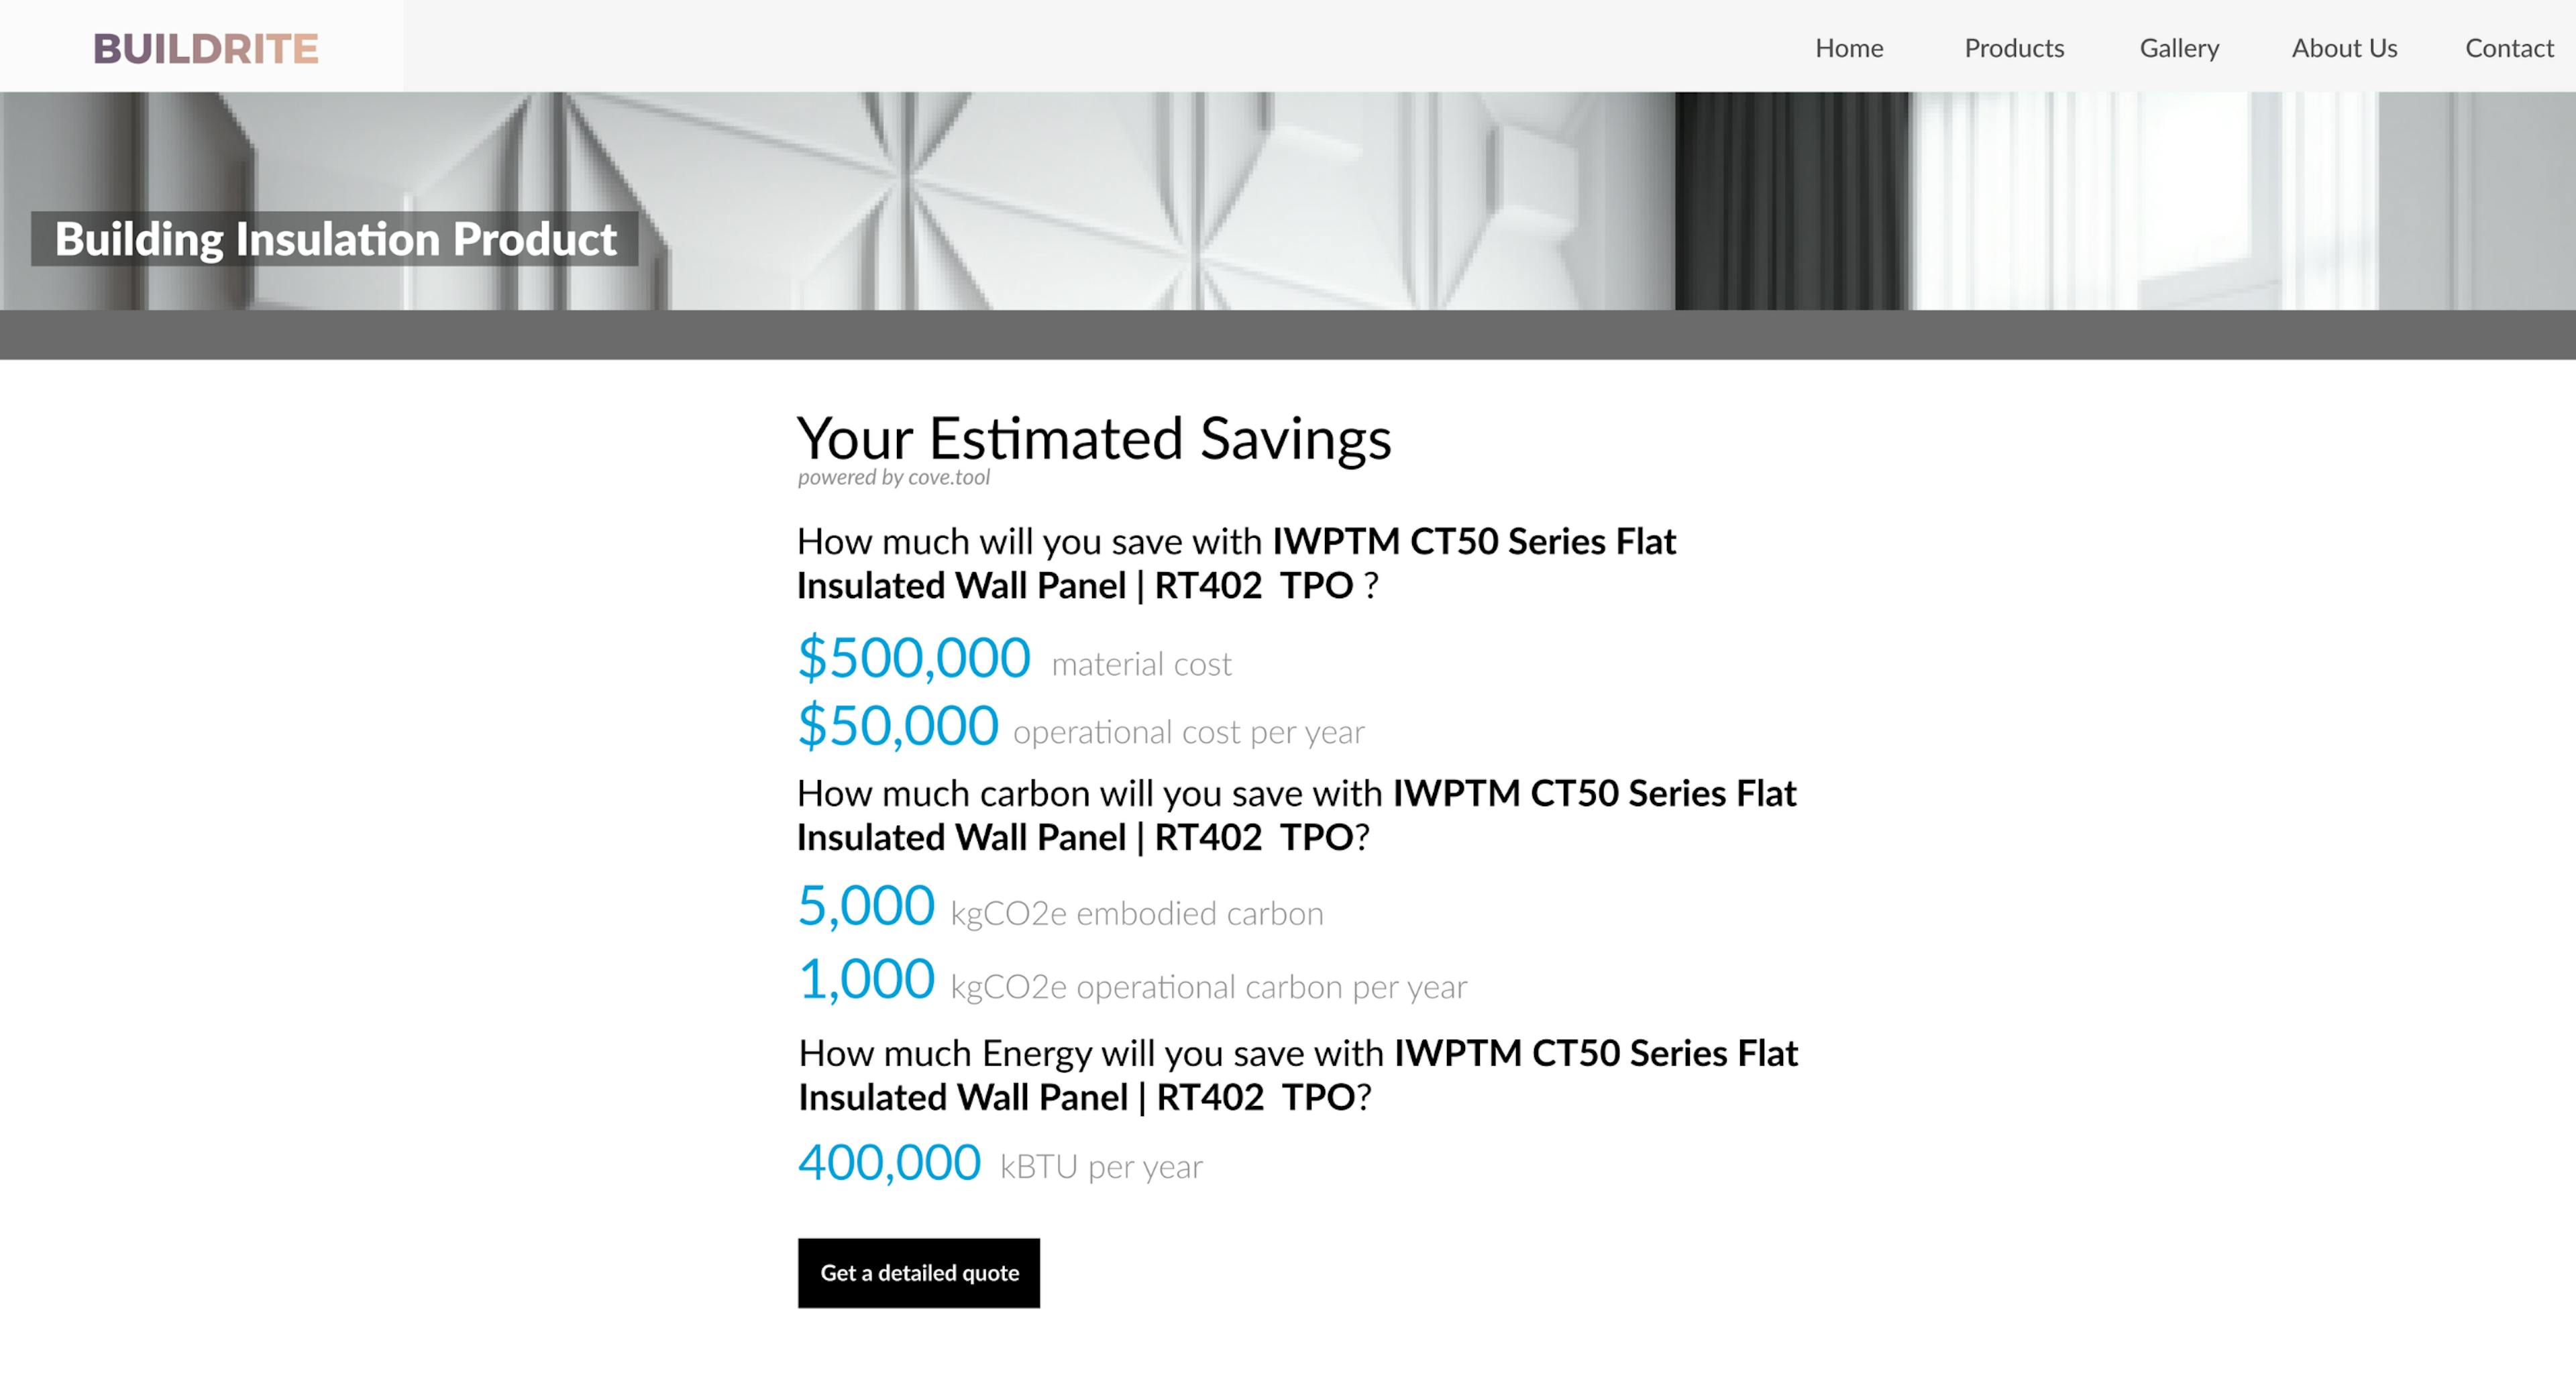This screenshot has height=1387, width=2576.
Task: Click the Energy savings question text
Action: click(1297, 1075)
